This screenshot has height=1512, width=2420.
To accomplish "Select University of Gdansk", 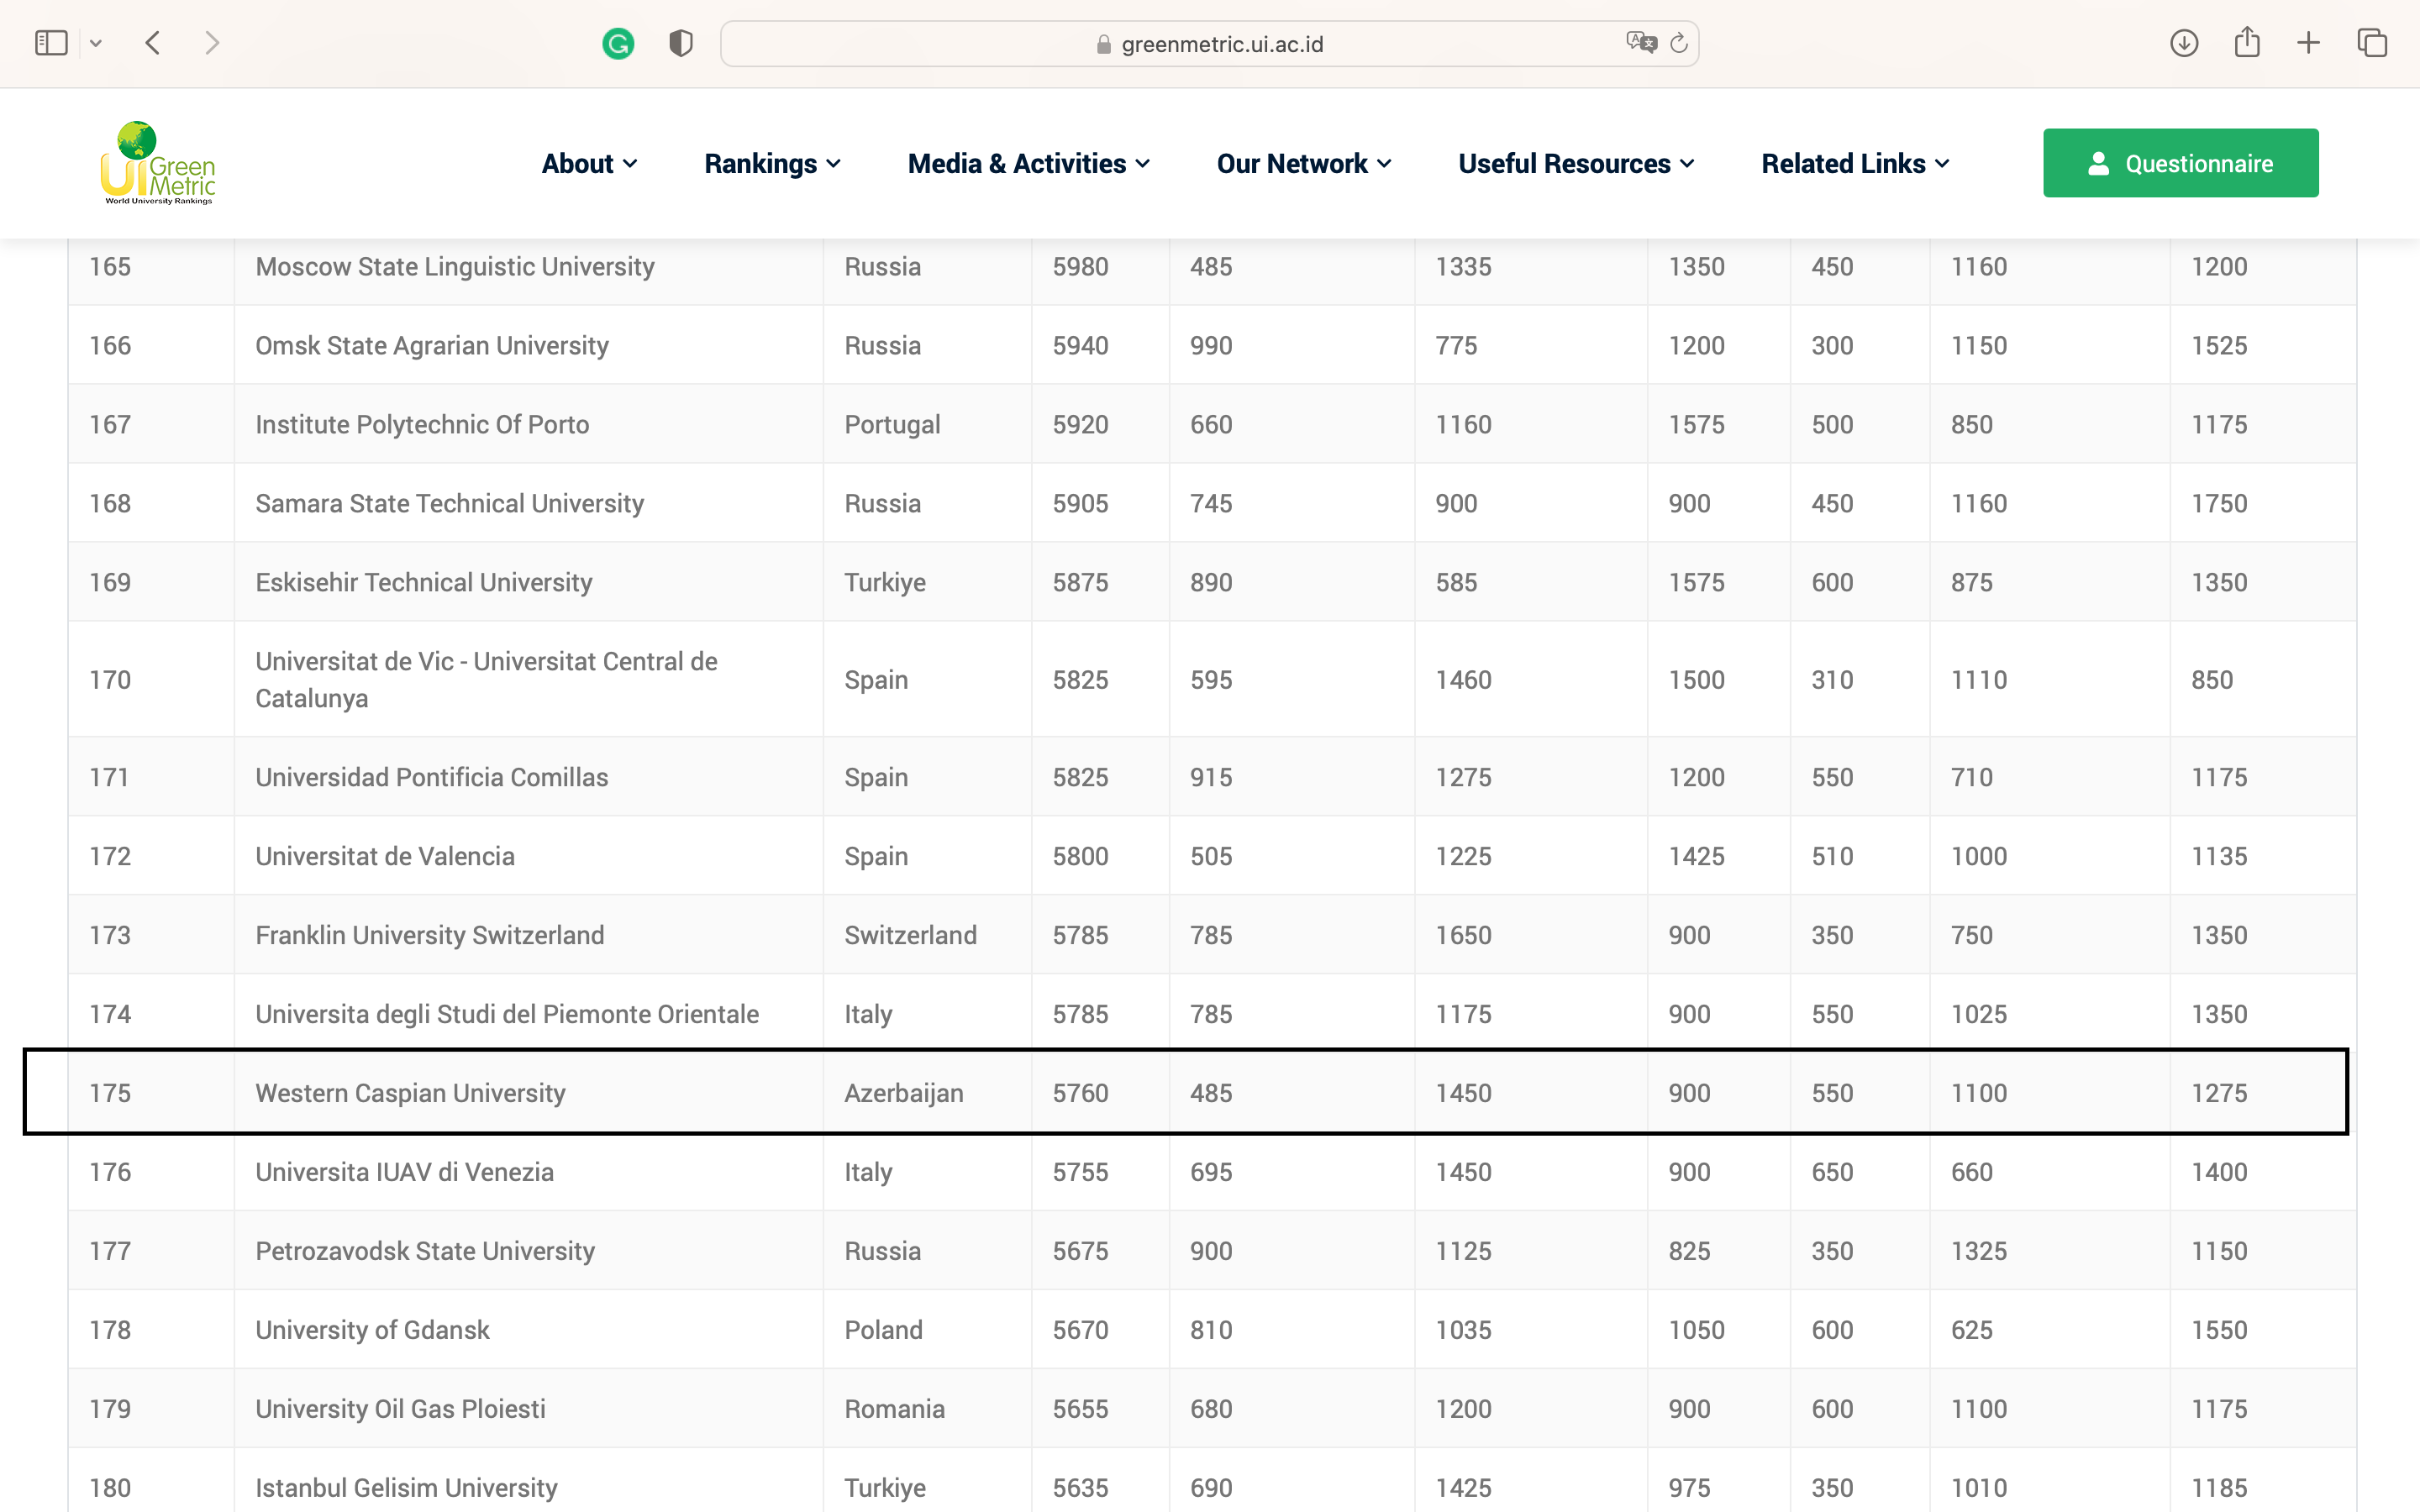I will coord(372,1331).
